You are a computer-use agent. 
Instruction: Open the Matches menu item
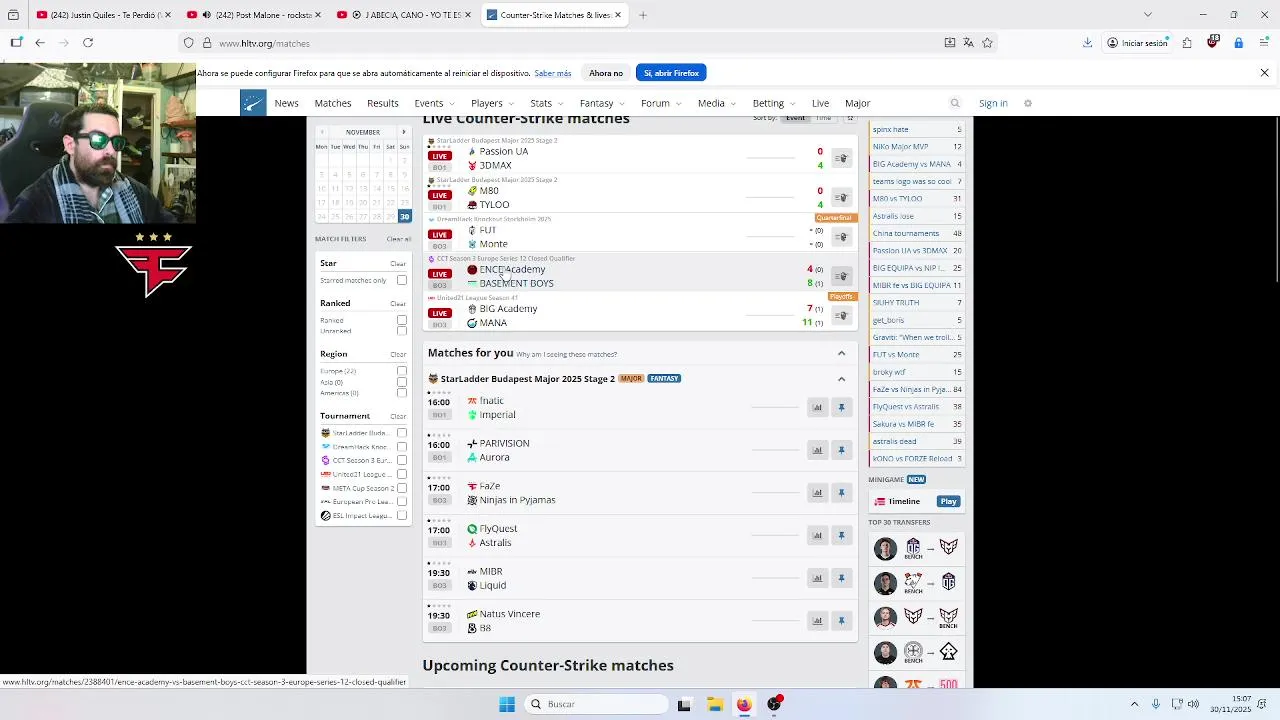point(333,103)
